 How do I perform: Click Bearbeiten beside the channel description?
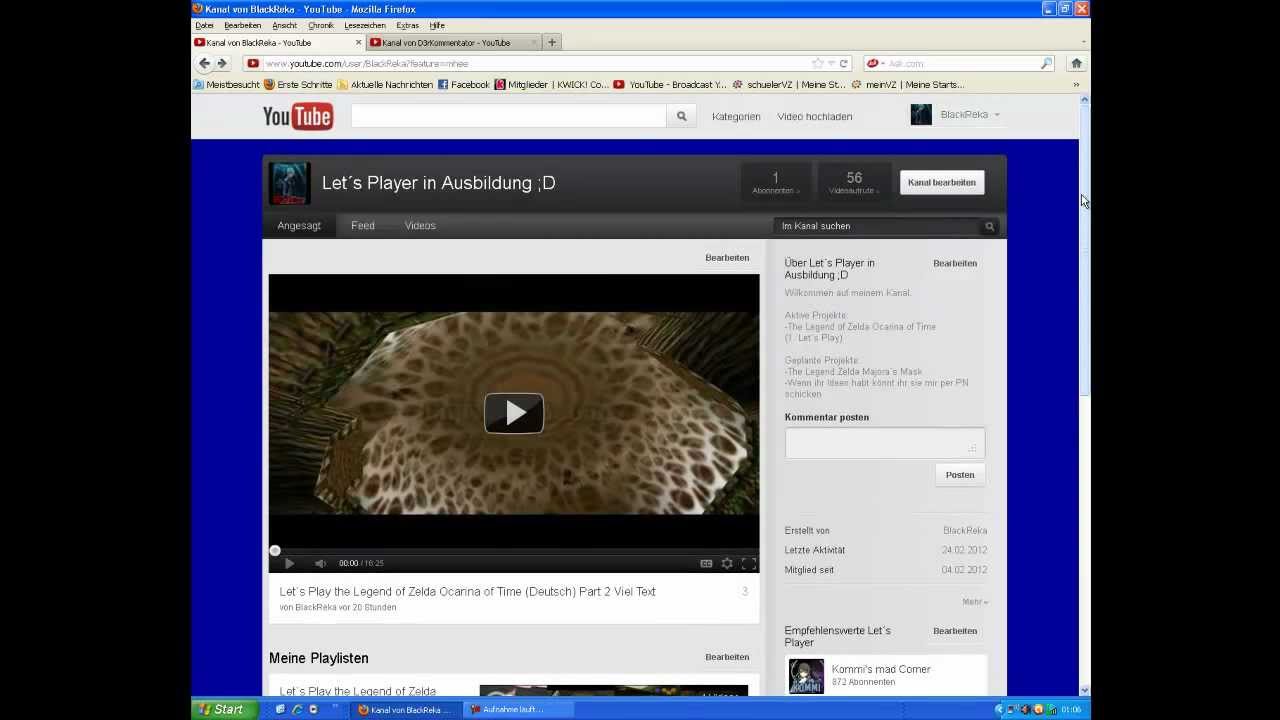pos(955,264)
